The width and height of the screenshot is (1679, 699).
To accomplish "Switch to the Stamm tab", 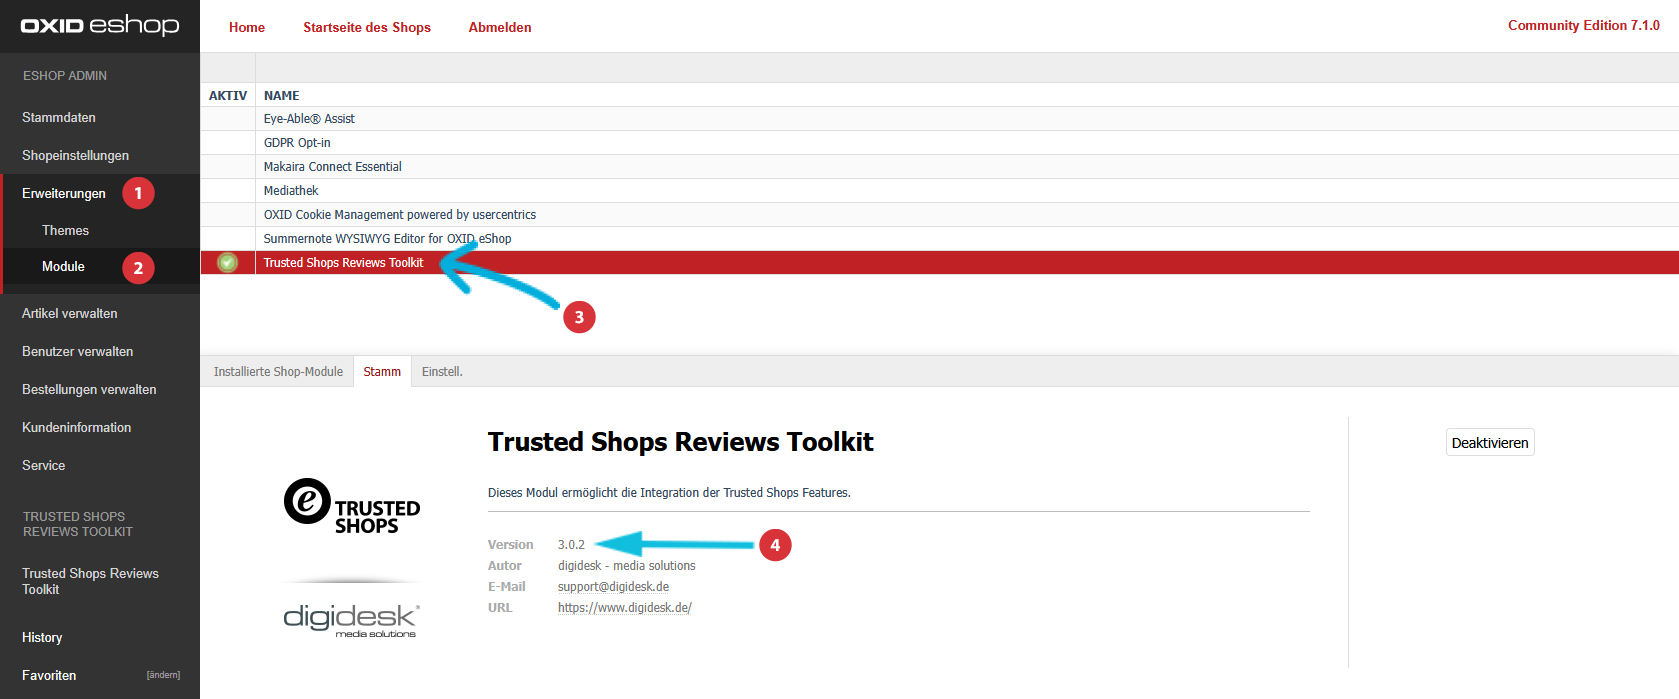I will (382, 371).
